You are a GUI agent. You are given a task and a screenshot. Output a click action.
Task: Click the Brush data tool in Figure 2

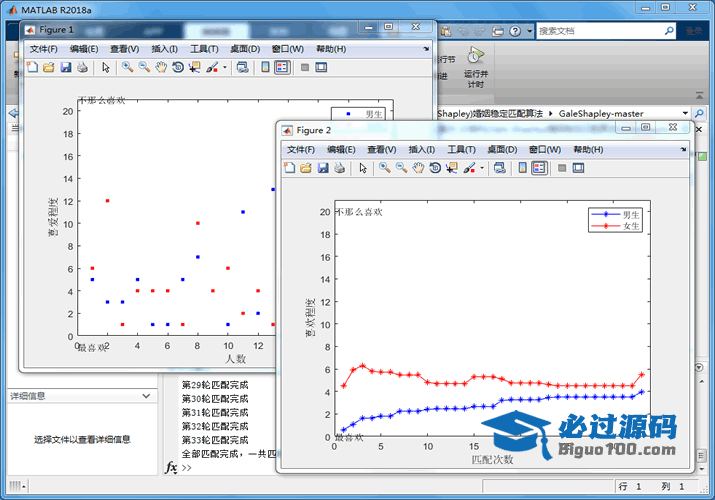tap(469, 168)
